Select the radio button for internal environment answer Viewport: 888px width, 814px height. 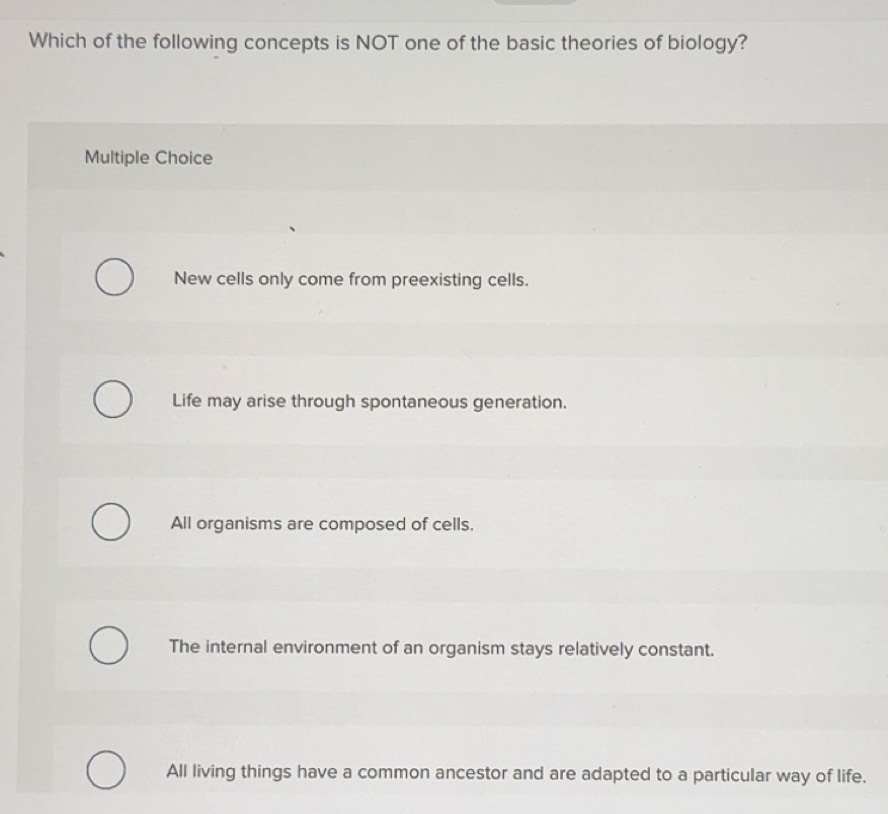tap(112, 646)
